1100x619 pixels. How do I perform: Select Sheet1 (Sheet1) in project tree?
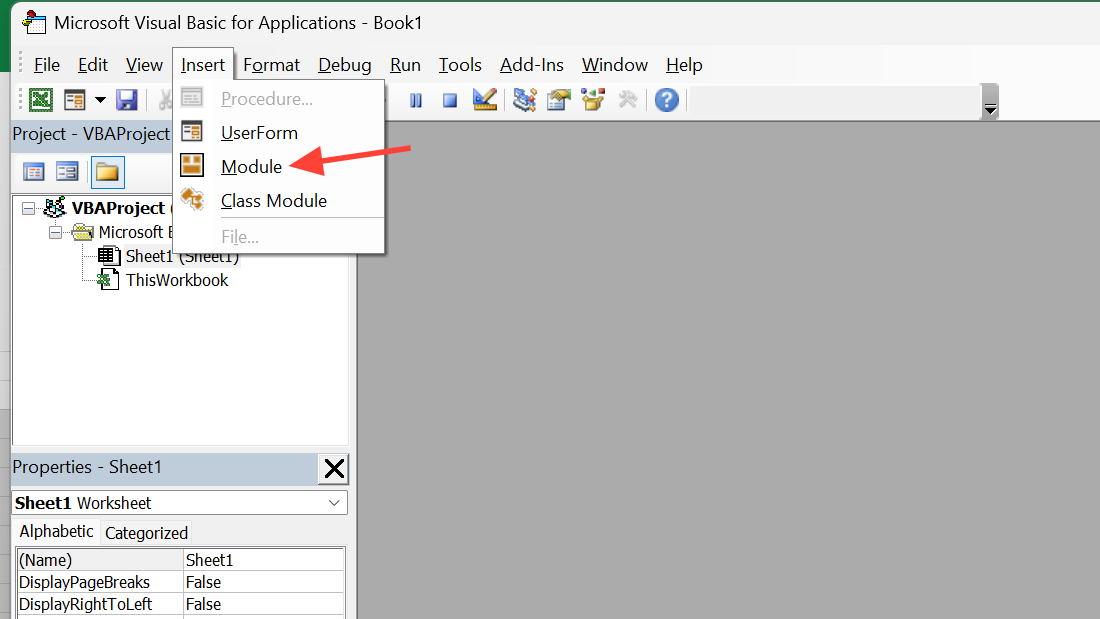coord(182,256)
